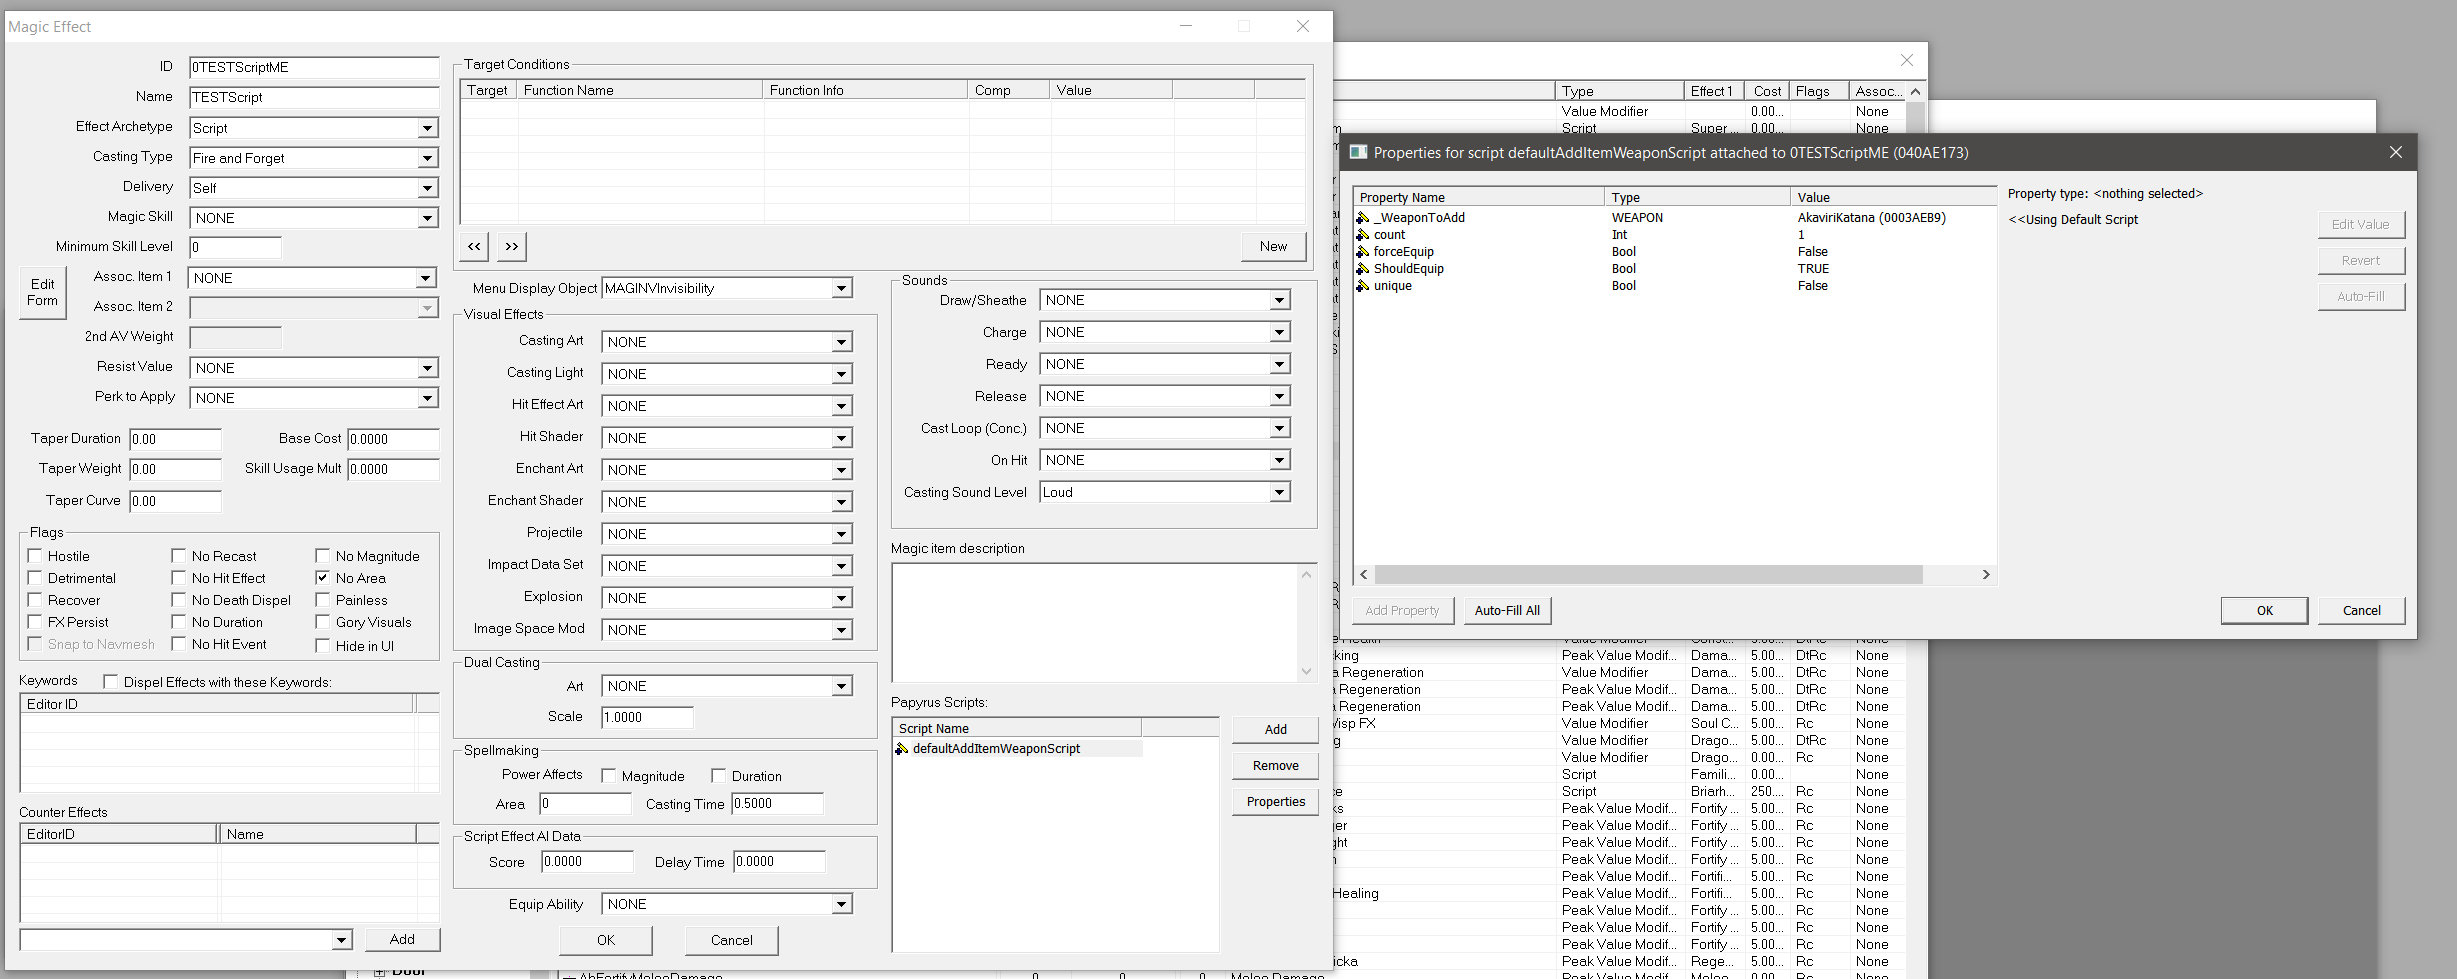This screenshot has width=2457, height=979.
Task: Click the Cost column header in background window
Action: coord(1766,91)
